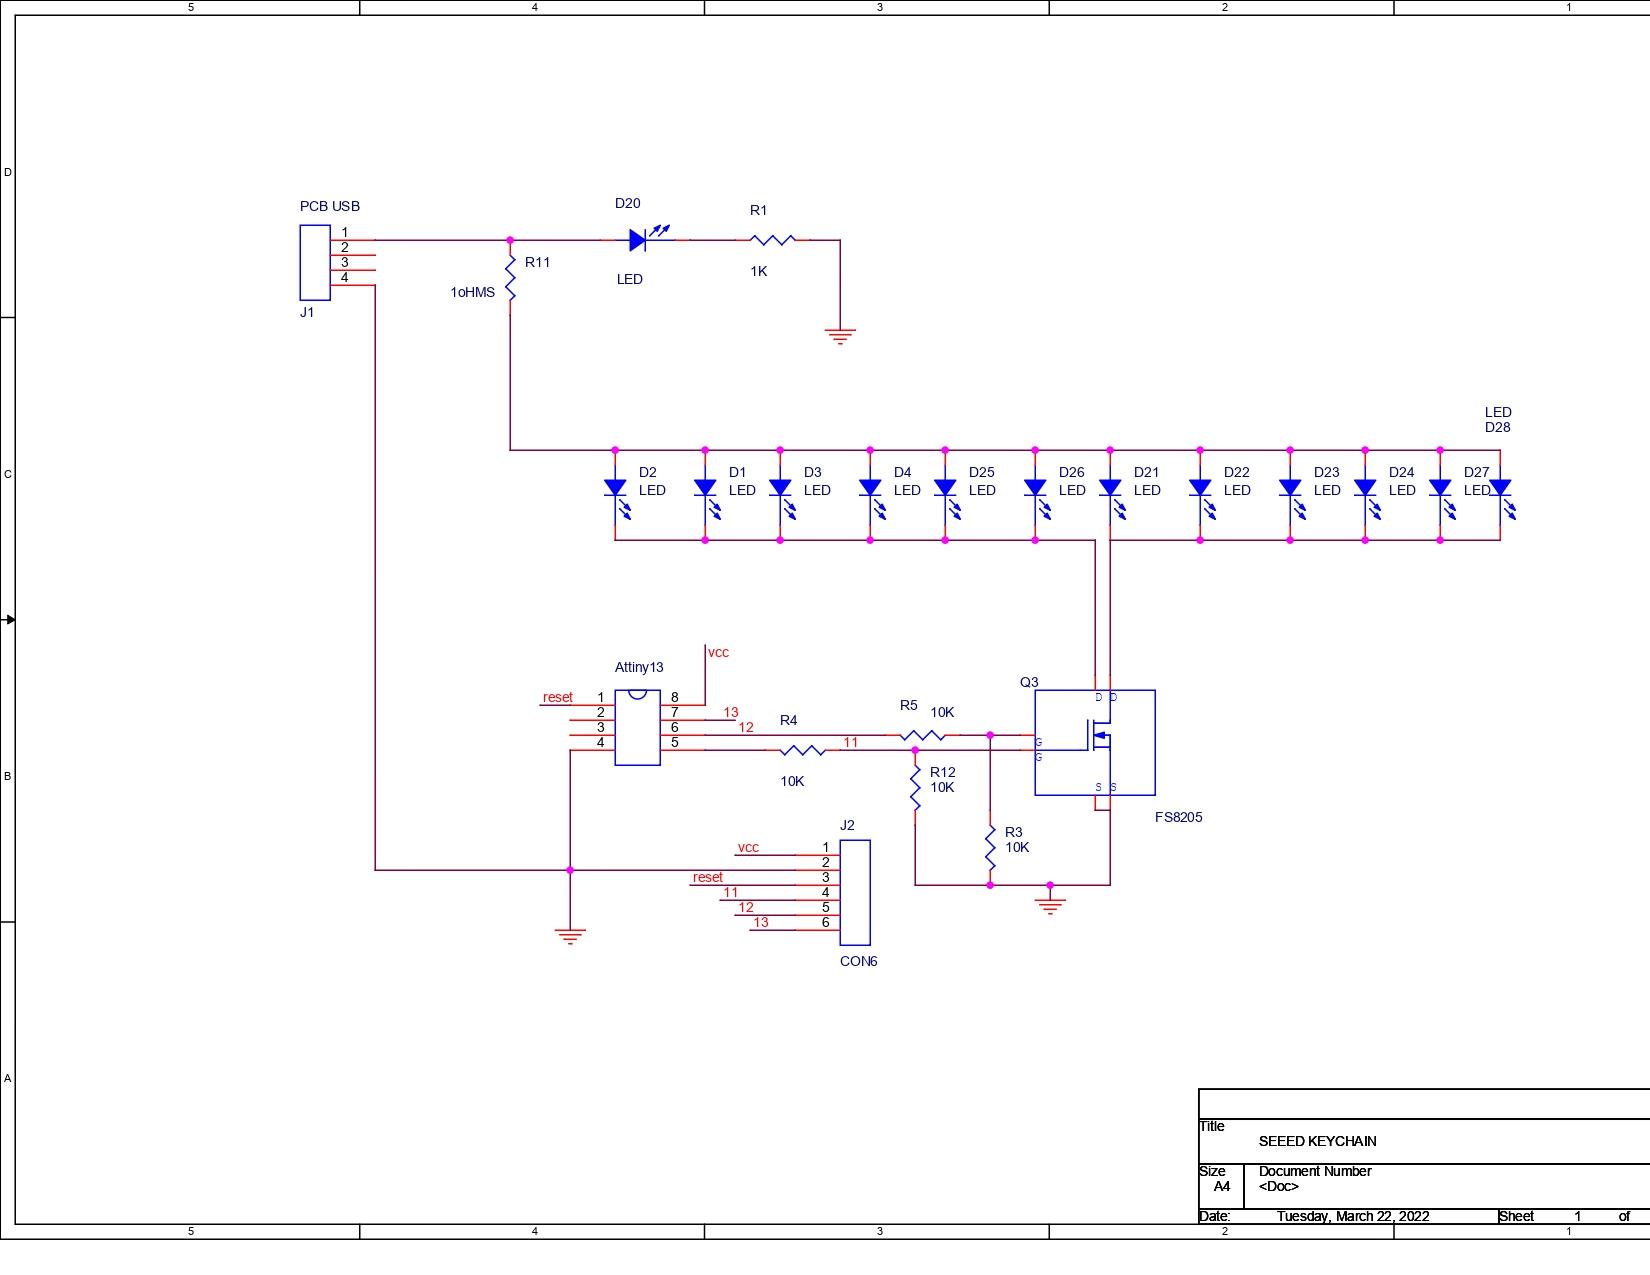Click ground symbol below Attiny13 pin 4
Viewport: 1650px width, 1275px height.
[570, 936]
